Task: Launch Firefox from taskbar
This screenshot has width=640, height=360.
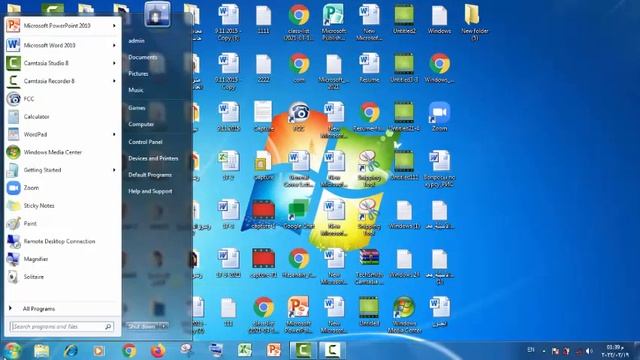Action: tap(158, 351)
